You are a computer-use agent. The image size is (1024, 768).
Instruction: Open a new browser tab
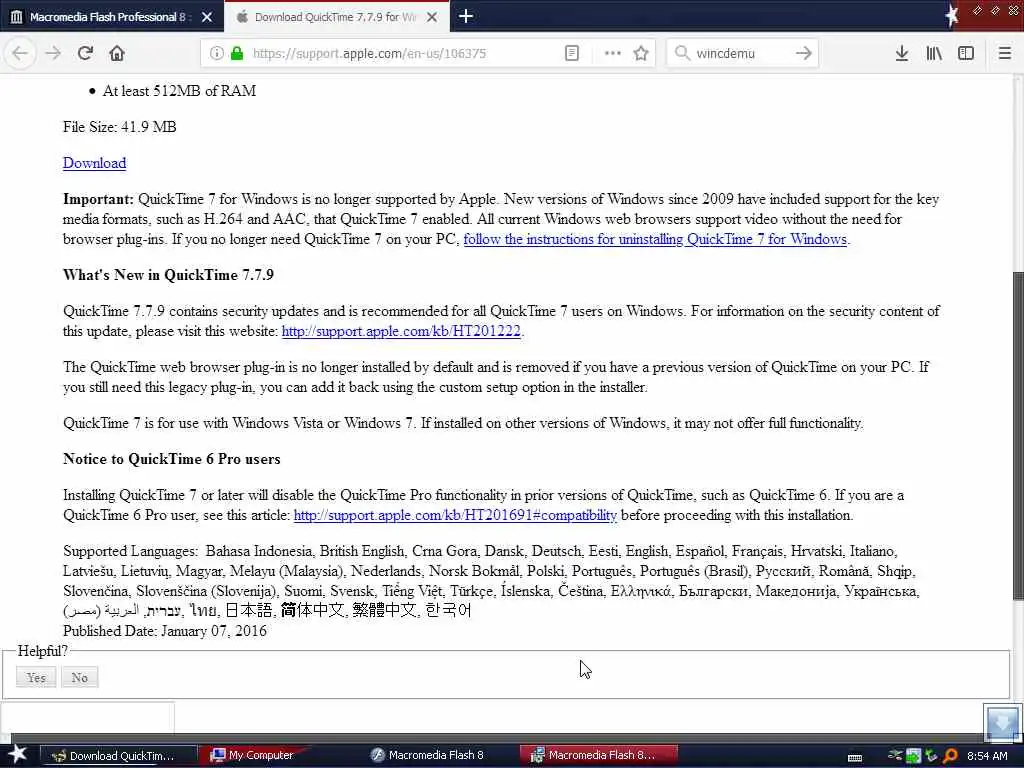point(466,16)
